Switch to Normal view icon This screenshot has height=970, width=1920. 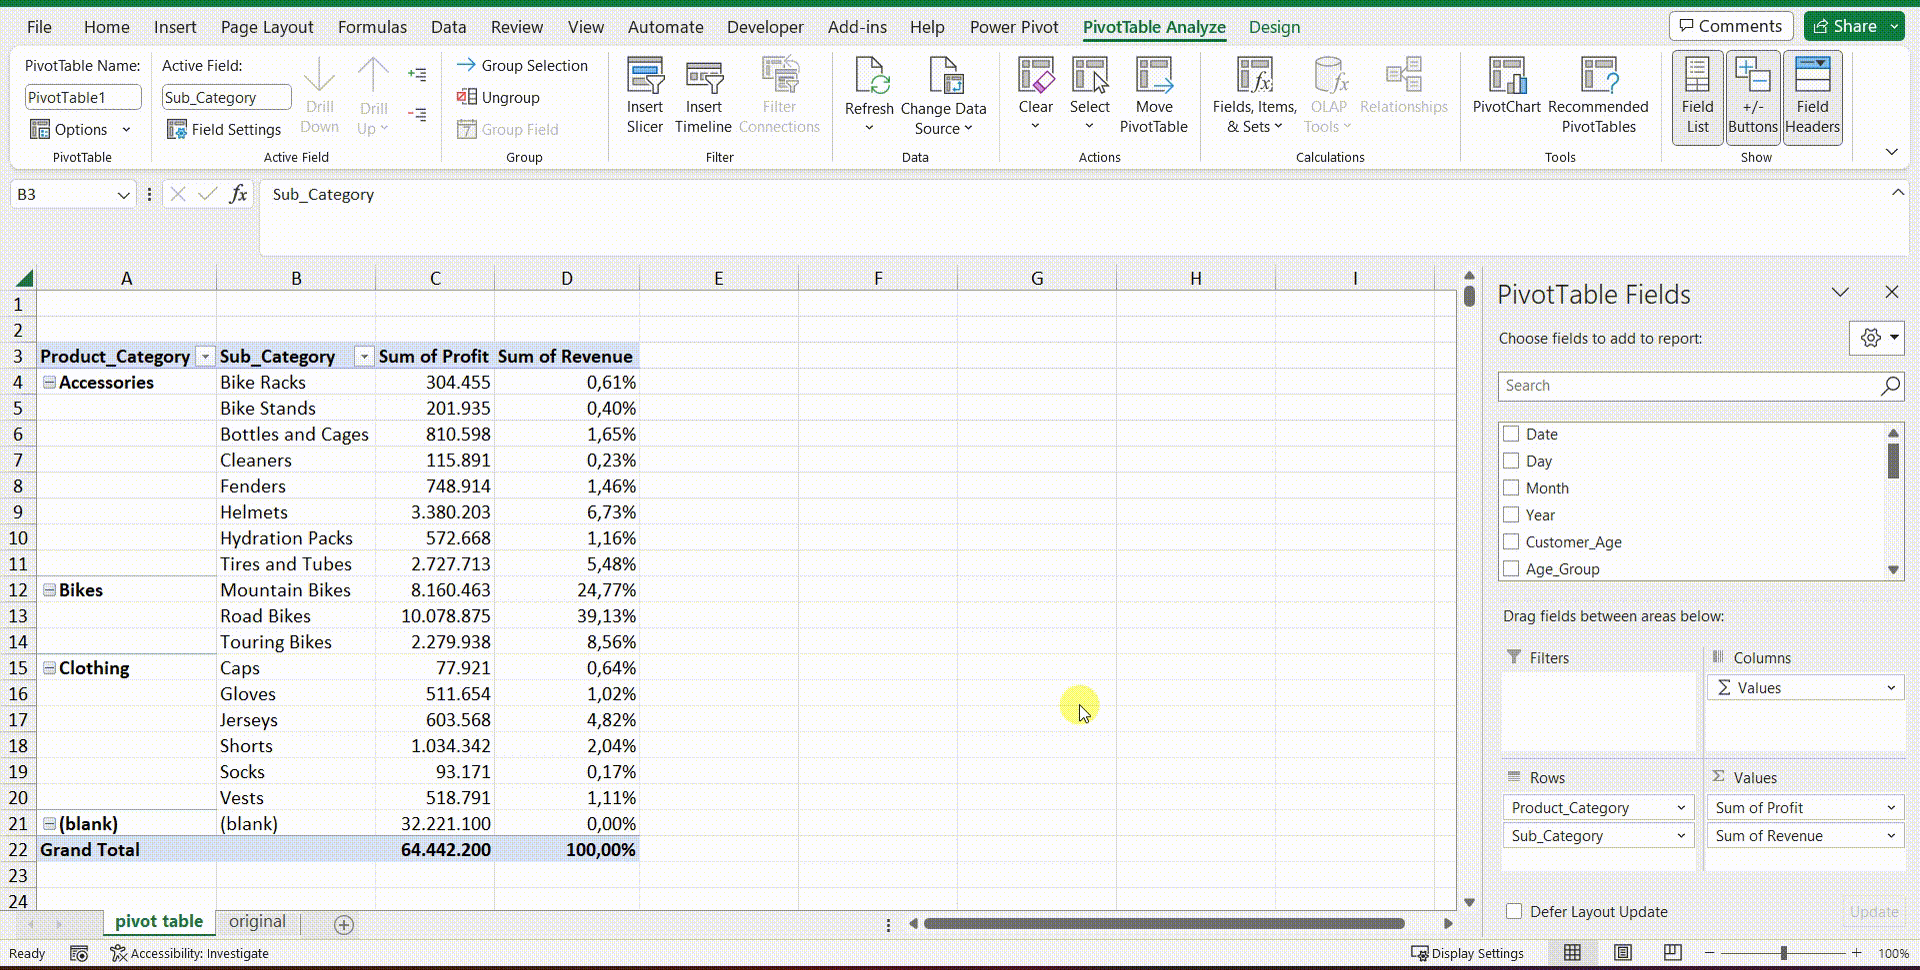(1573, 952)
